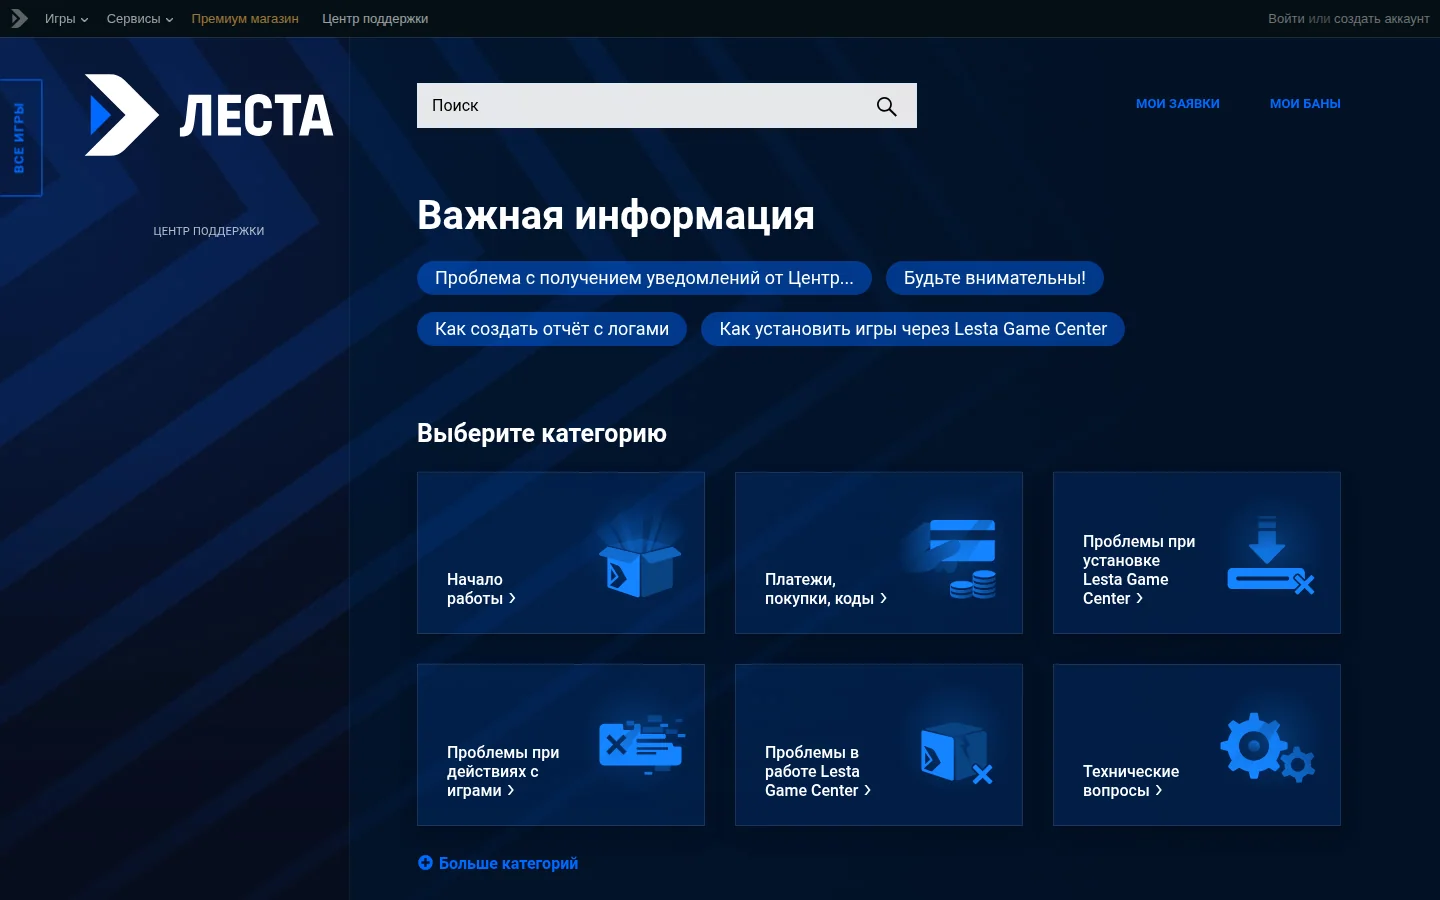The height and width of the screenshot is (900, 1440).
Task: Open Как создать отчёт с логами
Action: click(552, 329)
